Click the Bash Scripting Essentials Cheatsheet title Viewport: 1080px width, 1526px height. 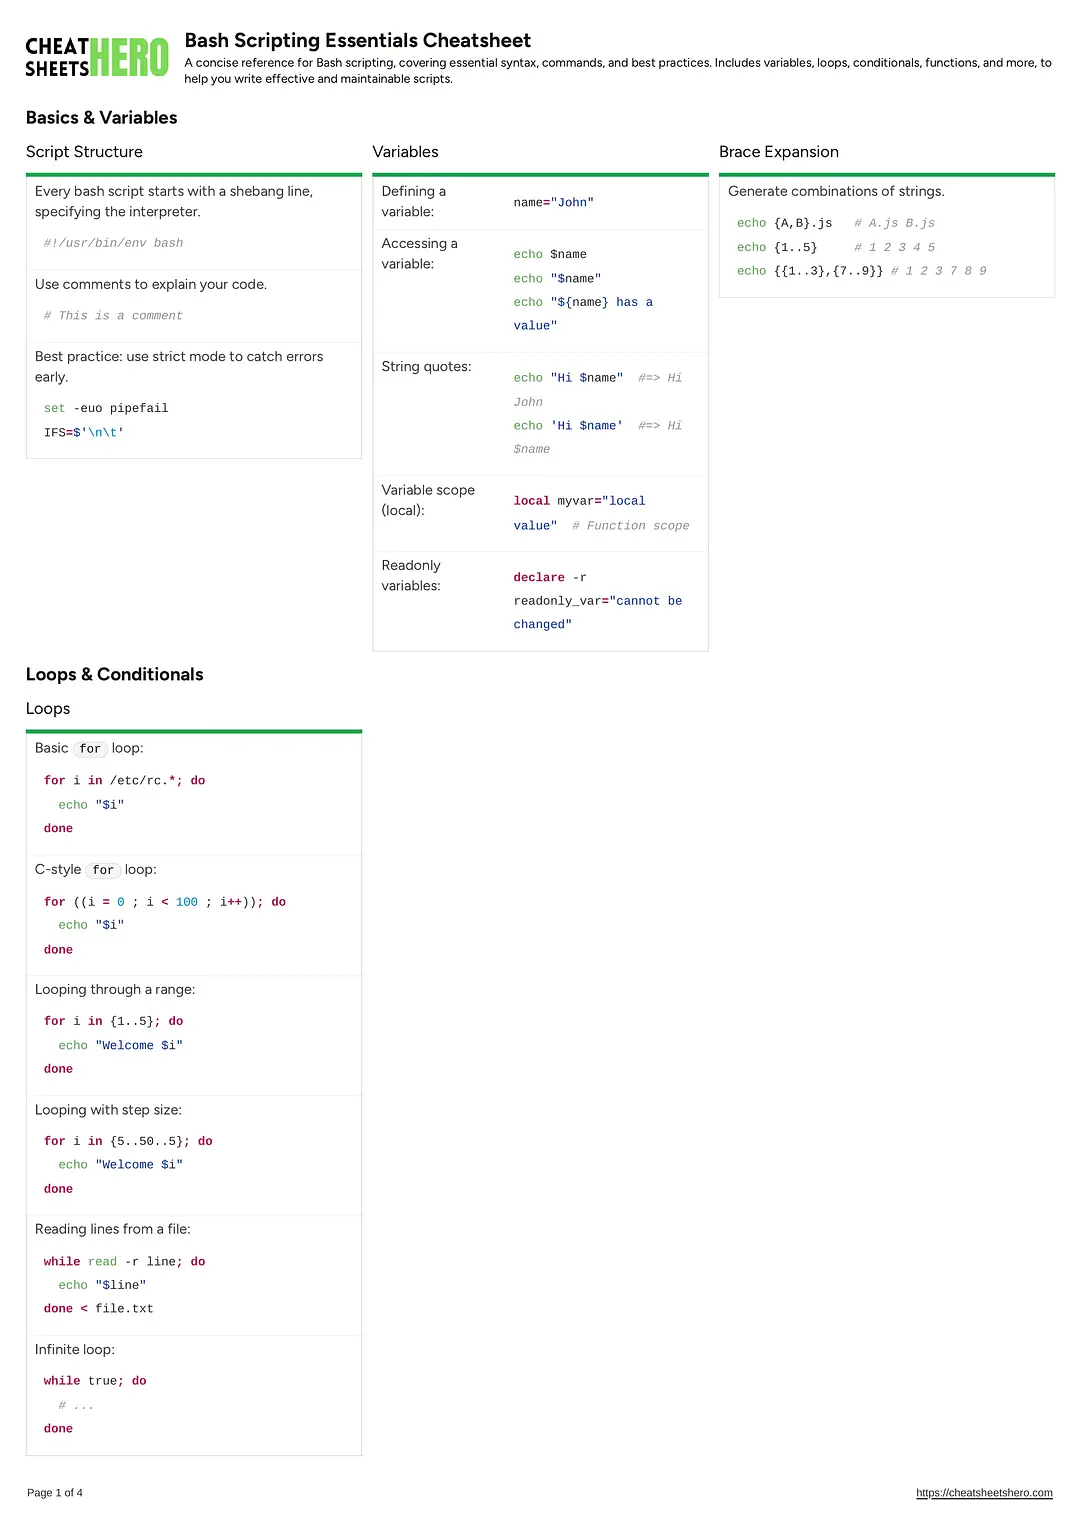tap(357, 41)
